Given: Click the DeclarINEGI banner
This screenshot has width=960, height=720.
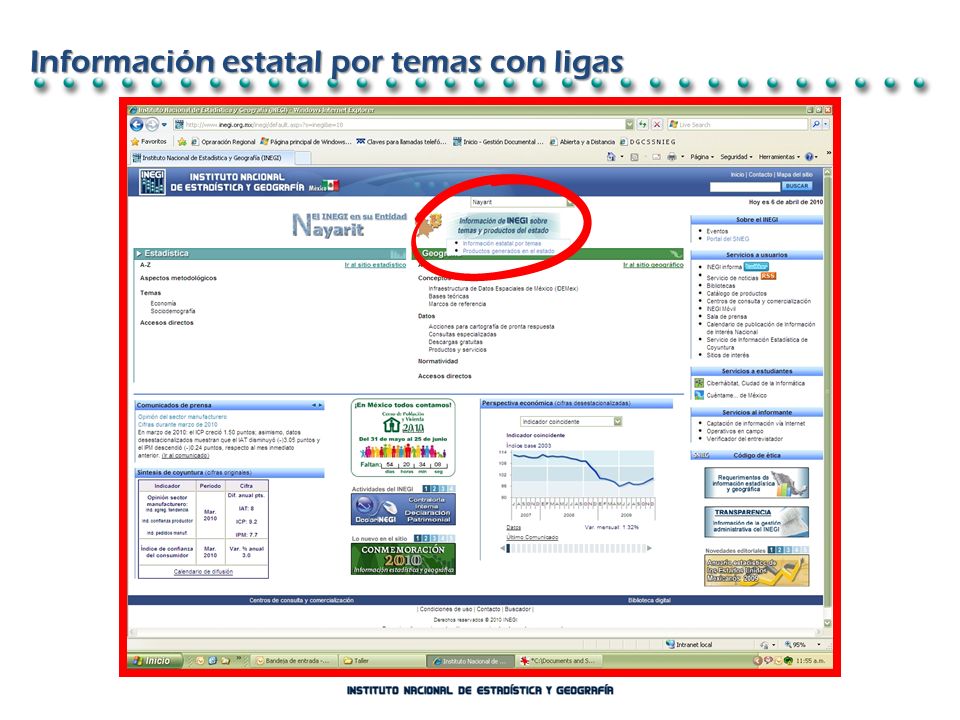Looking at the screenshot, I should 403,509.
